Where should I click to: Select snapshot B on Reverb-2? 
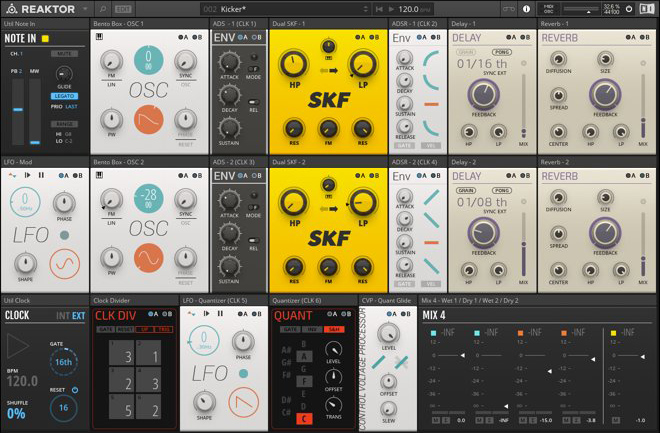pos(644,175)
